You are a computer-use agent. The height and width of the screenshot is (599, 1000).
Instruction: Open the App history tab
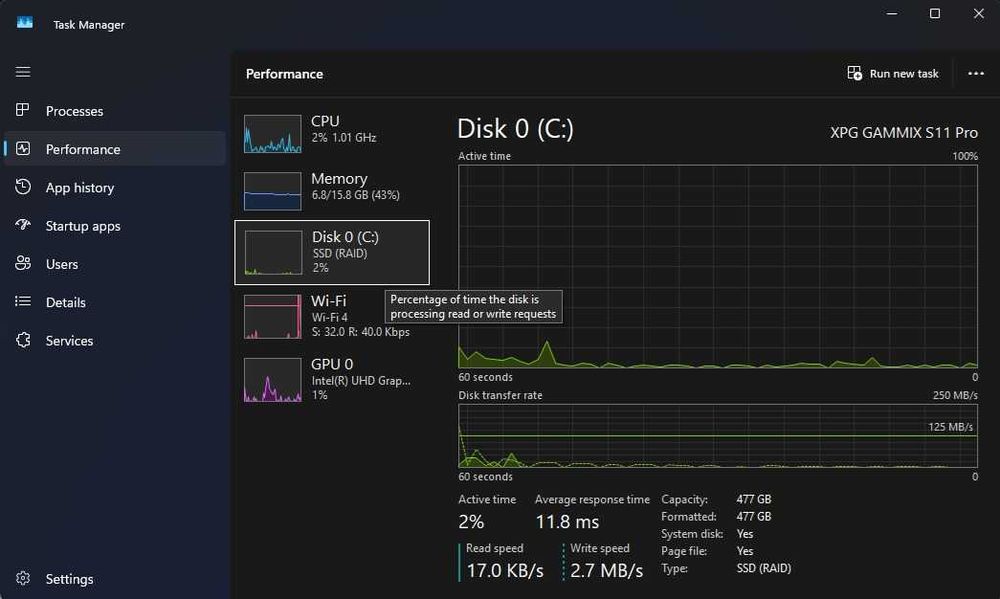[80, 188]
